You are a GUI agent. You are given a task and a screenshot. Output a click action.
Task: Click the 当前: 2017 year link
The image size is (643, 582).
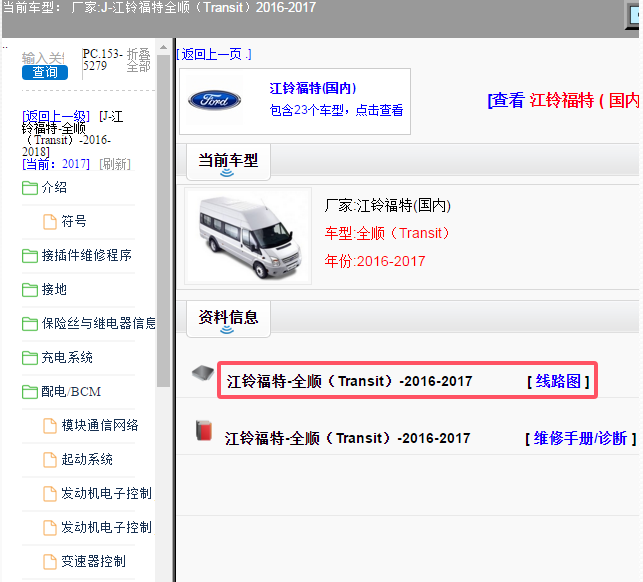(x=56, y=164)
